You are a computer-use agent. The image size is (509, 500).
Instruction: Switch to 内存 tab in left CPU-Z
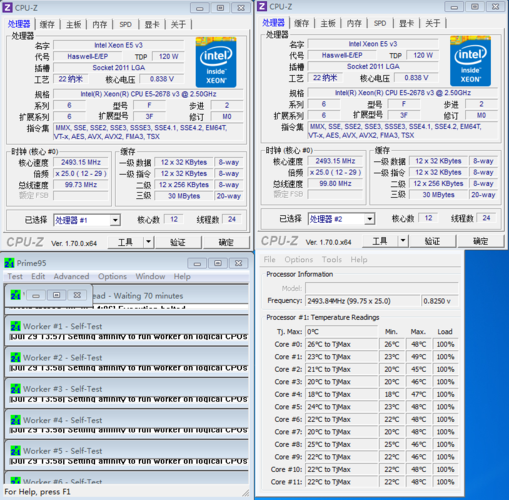tap(100, 24)
